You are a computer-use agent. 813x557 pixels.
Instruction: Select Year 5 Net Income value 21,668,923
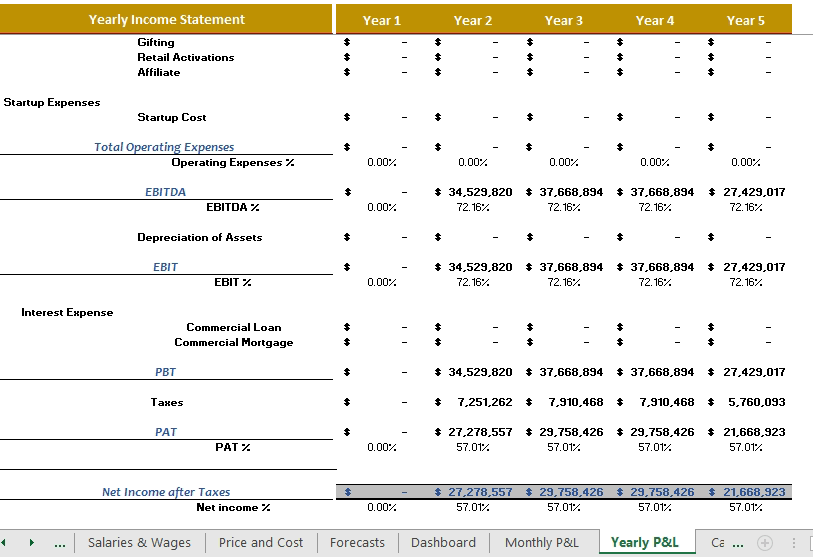click(754, 492)
